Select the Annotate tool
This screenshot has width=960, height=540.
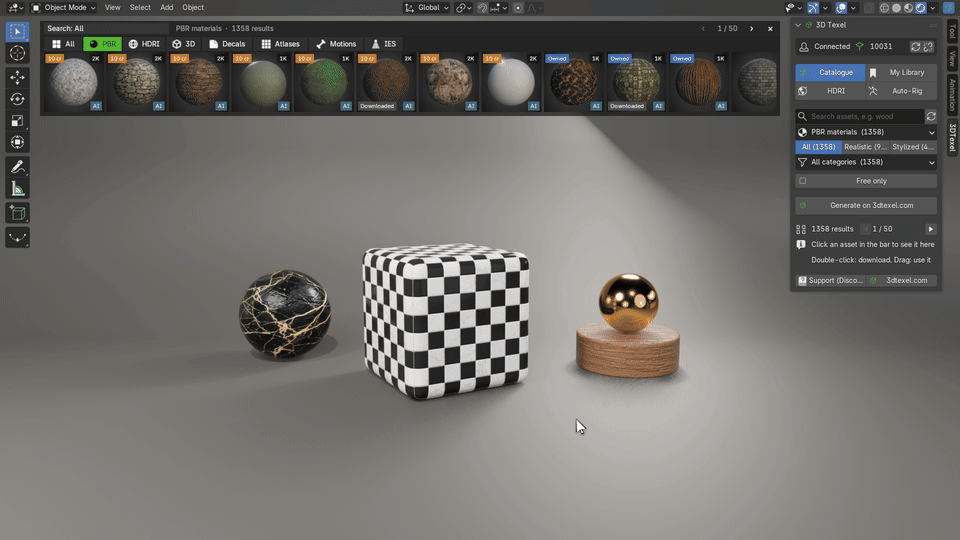[x=17, y=167]
